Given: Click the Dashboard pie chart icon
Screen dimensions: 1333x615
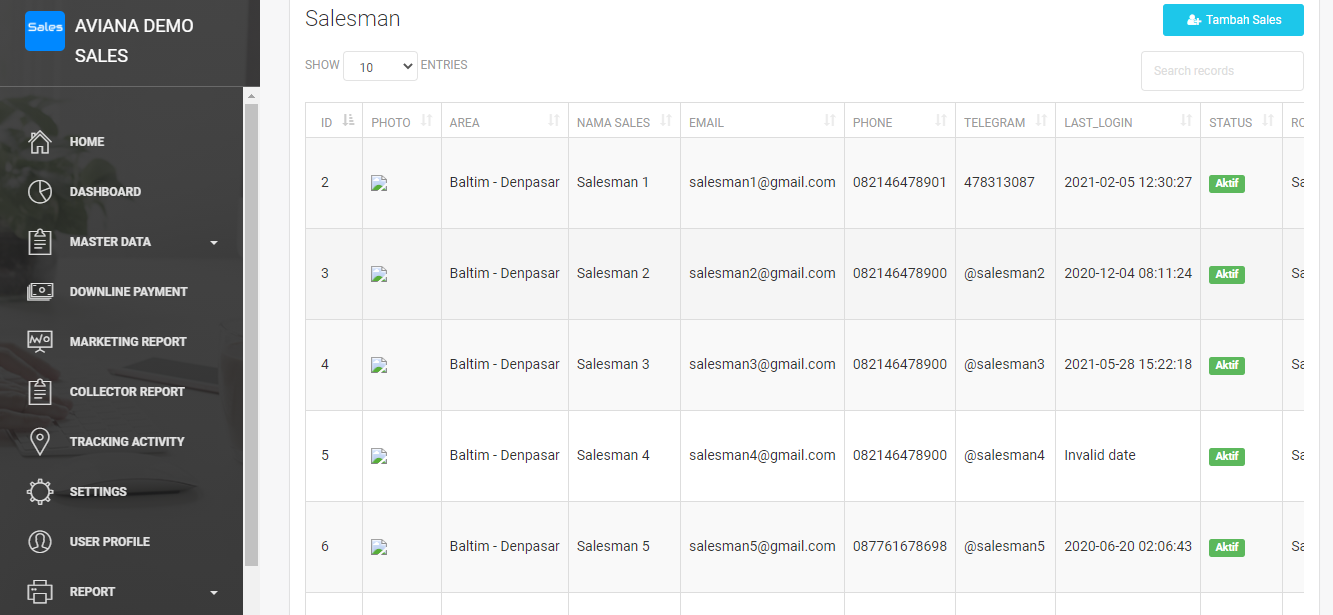Looking at the screenshot, I should tap(40, 192).
